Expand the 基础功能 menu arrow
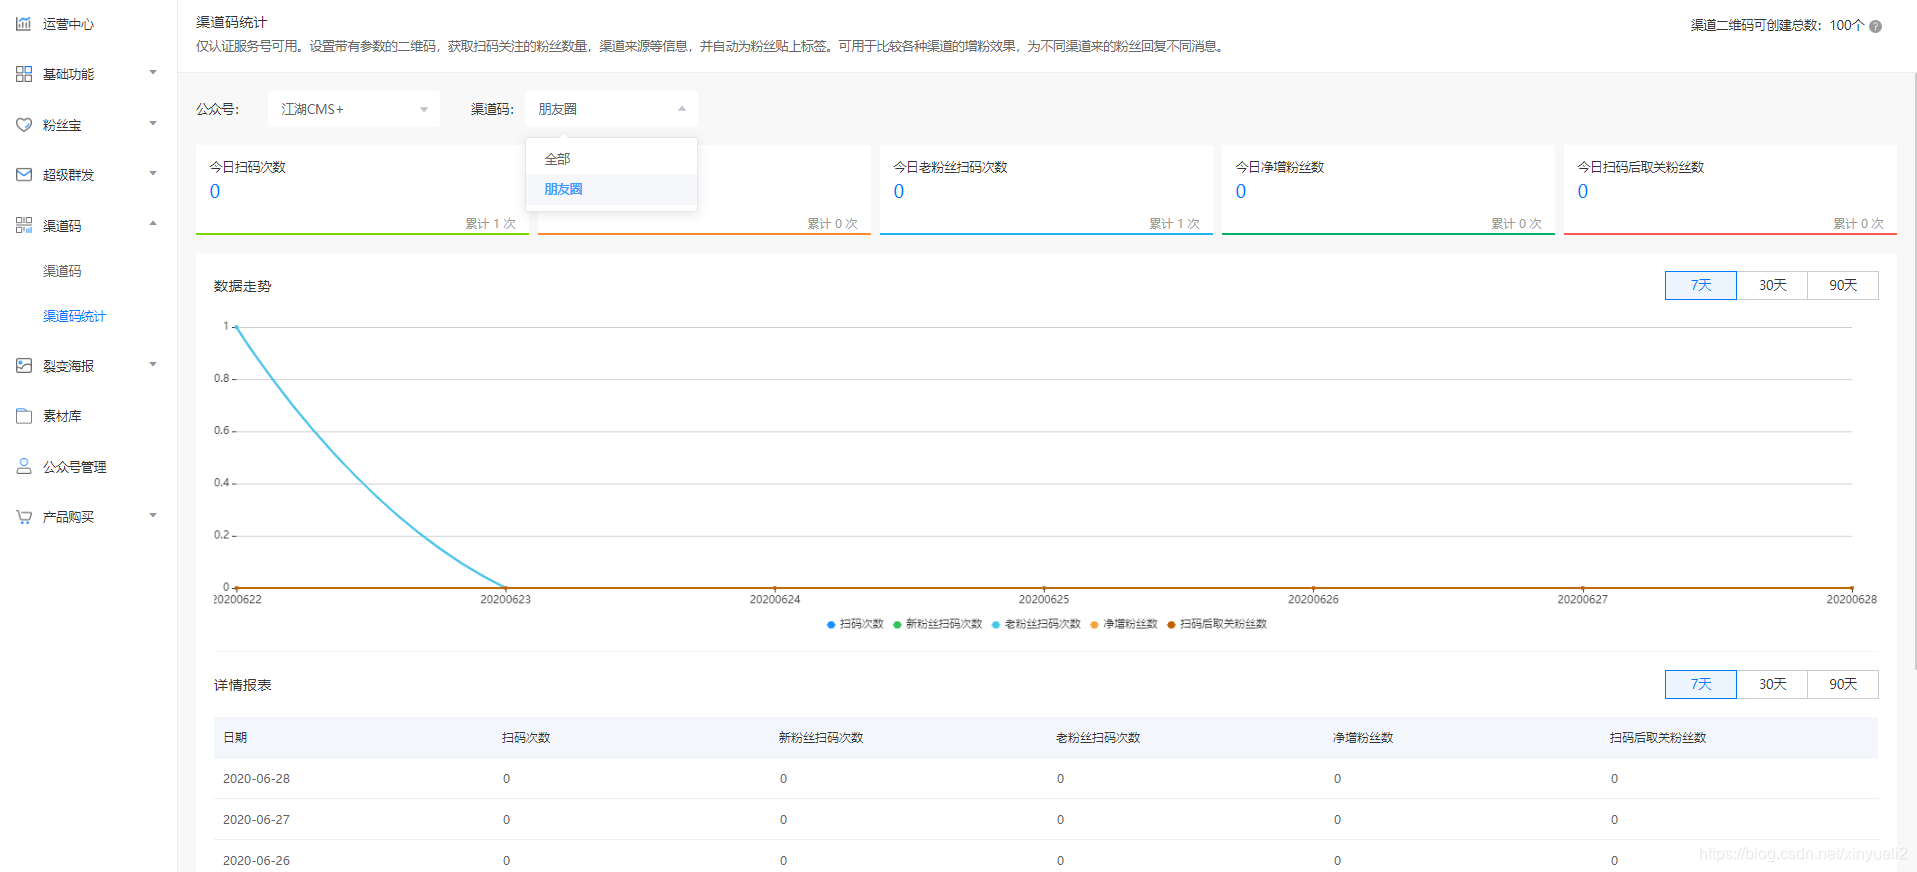The image size is (1917, 872). (x=153, y=72)
